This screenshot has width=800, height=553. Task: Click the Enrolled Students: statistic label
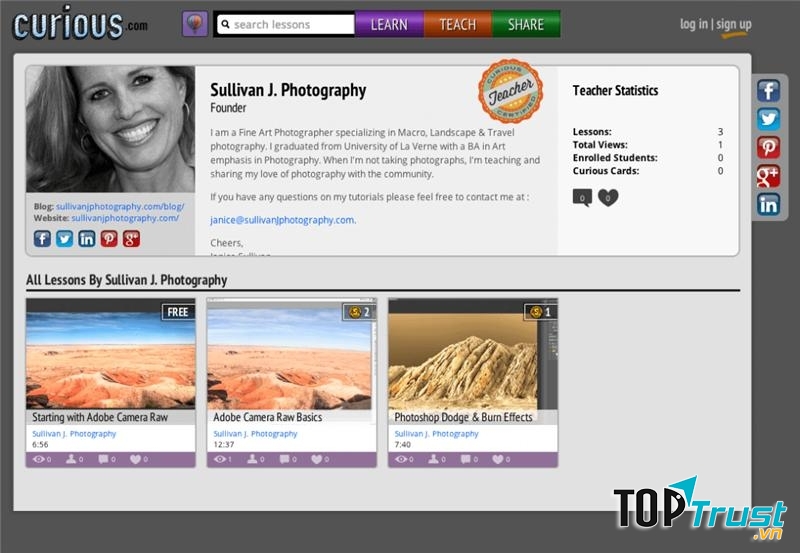point(615,158)
